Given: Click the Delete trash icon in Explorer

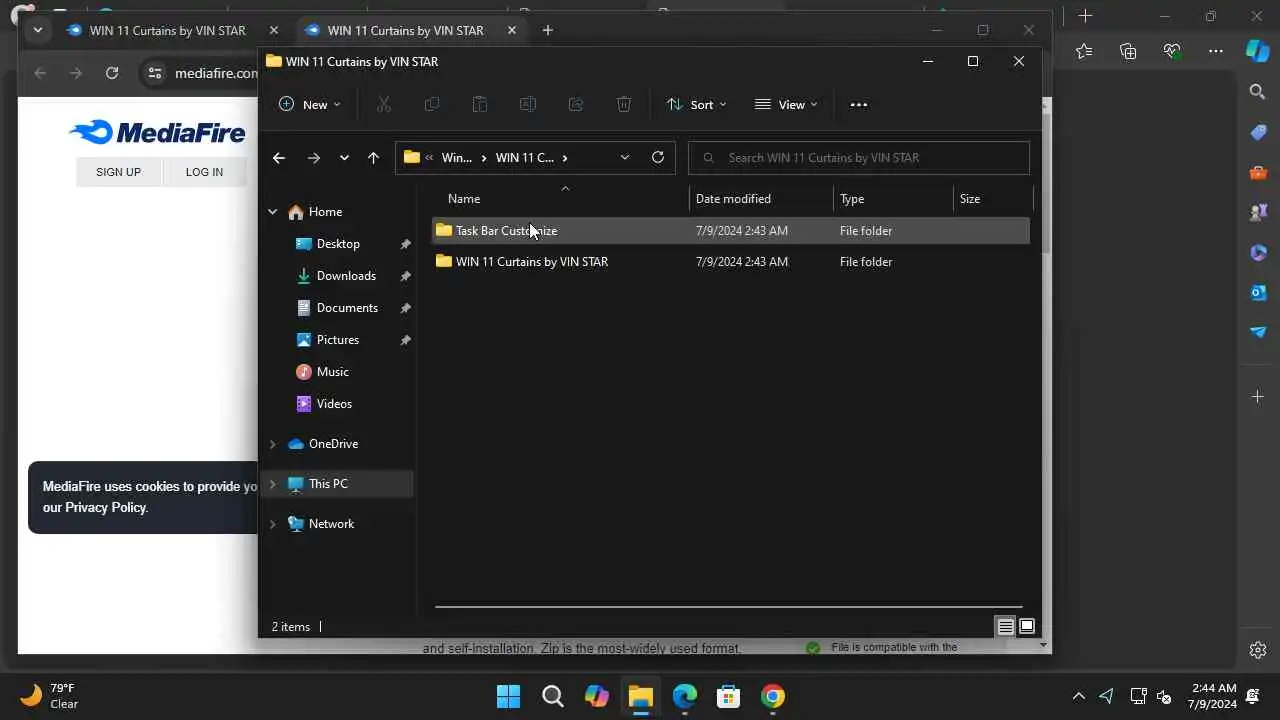Looking at the screenshot, I should pyautogui.click(x=624, y=104).
